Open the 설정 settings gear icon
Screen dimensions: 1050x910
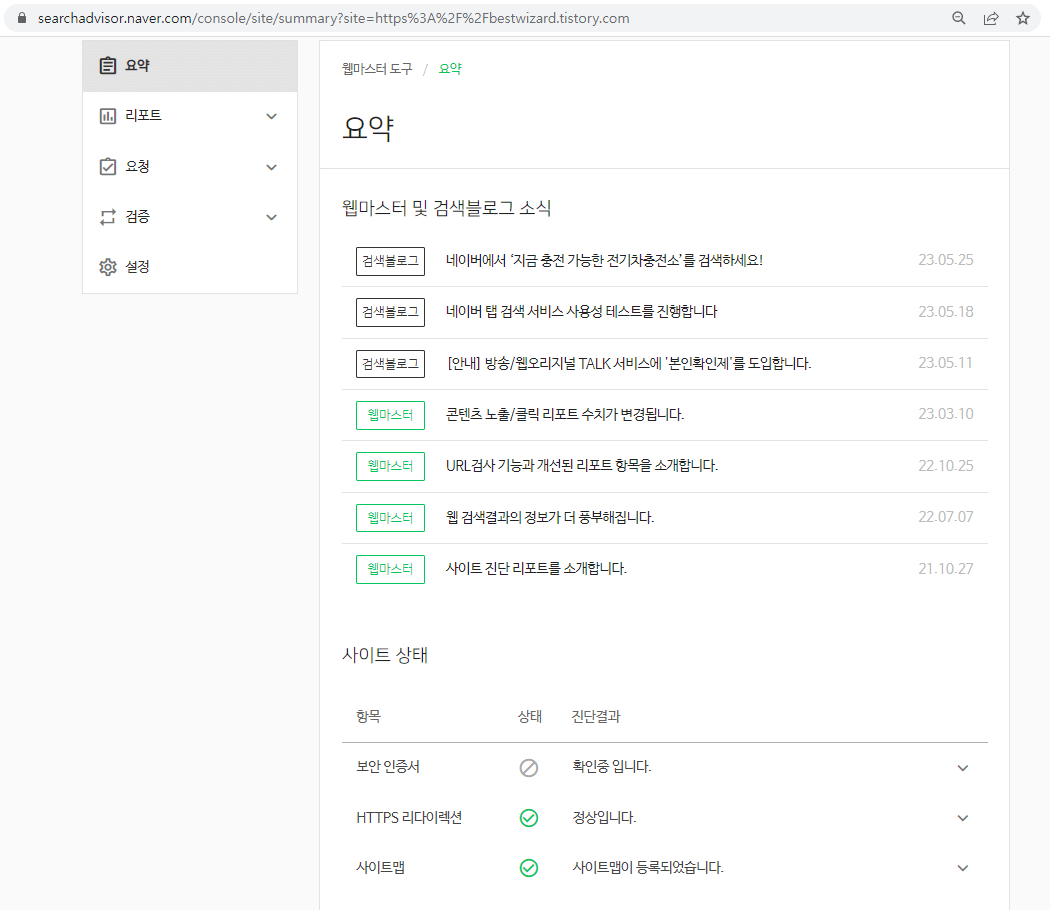tap(108, 267)
